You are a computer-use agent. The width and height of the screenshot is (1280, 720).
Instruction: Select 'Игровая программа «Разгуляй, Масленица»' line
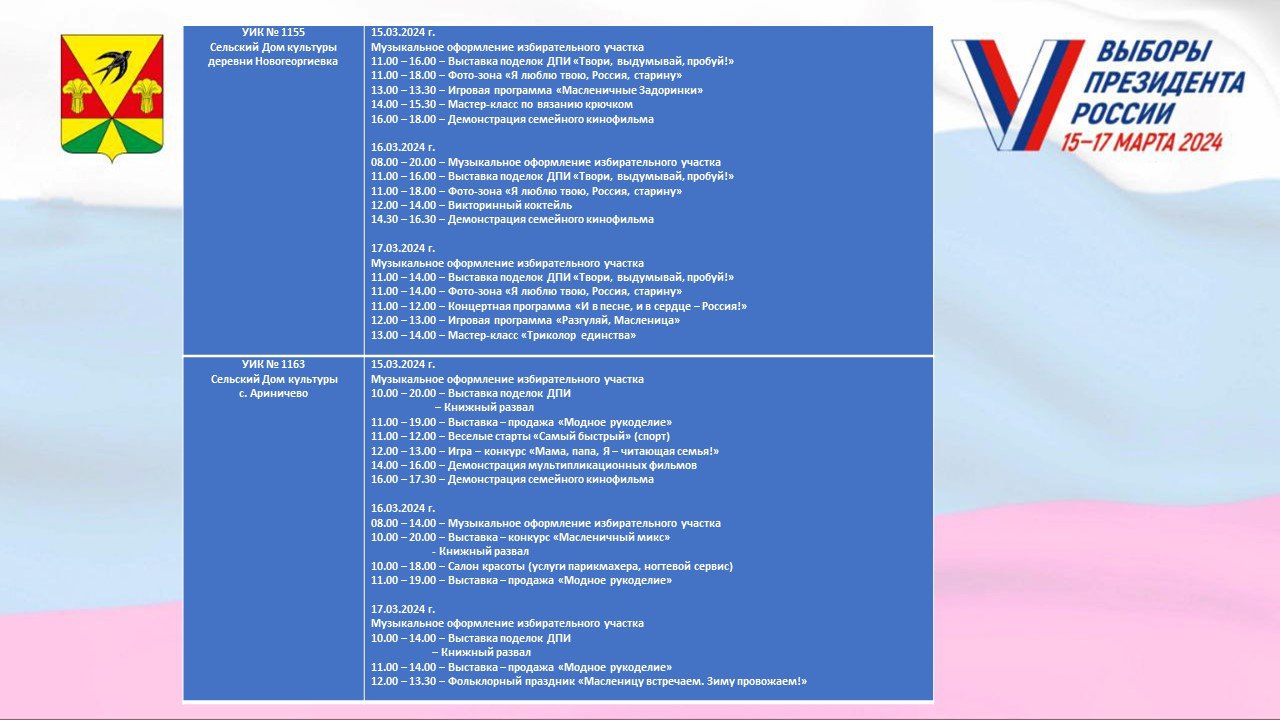coord(526,320)
